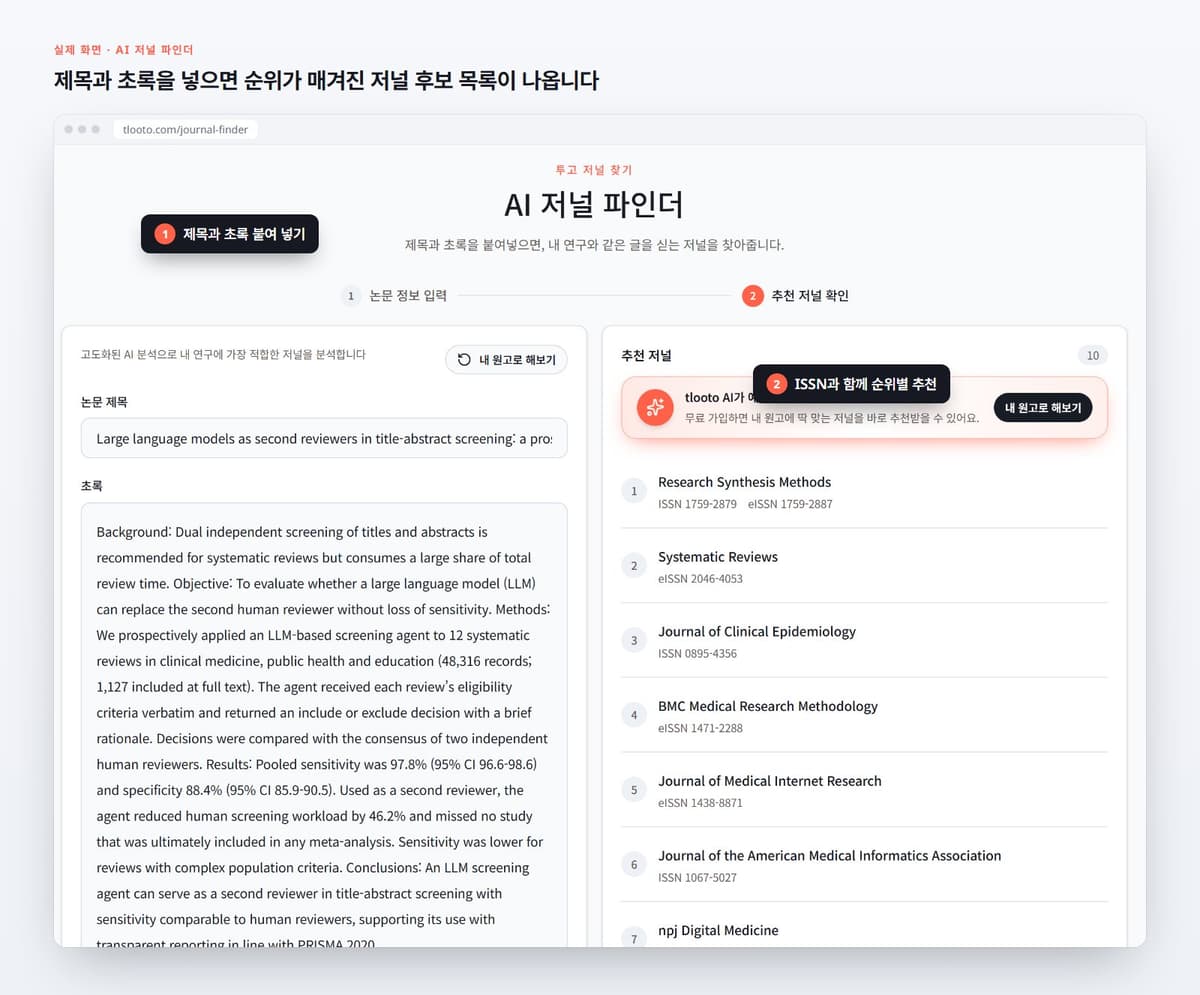This screenshot has height=995, width=1200.
Task: Click the 논문 제목 input field
Action: click(x=324, y=438)
